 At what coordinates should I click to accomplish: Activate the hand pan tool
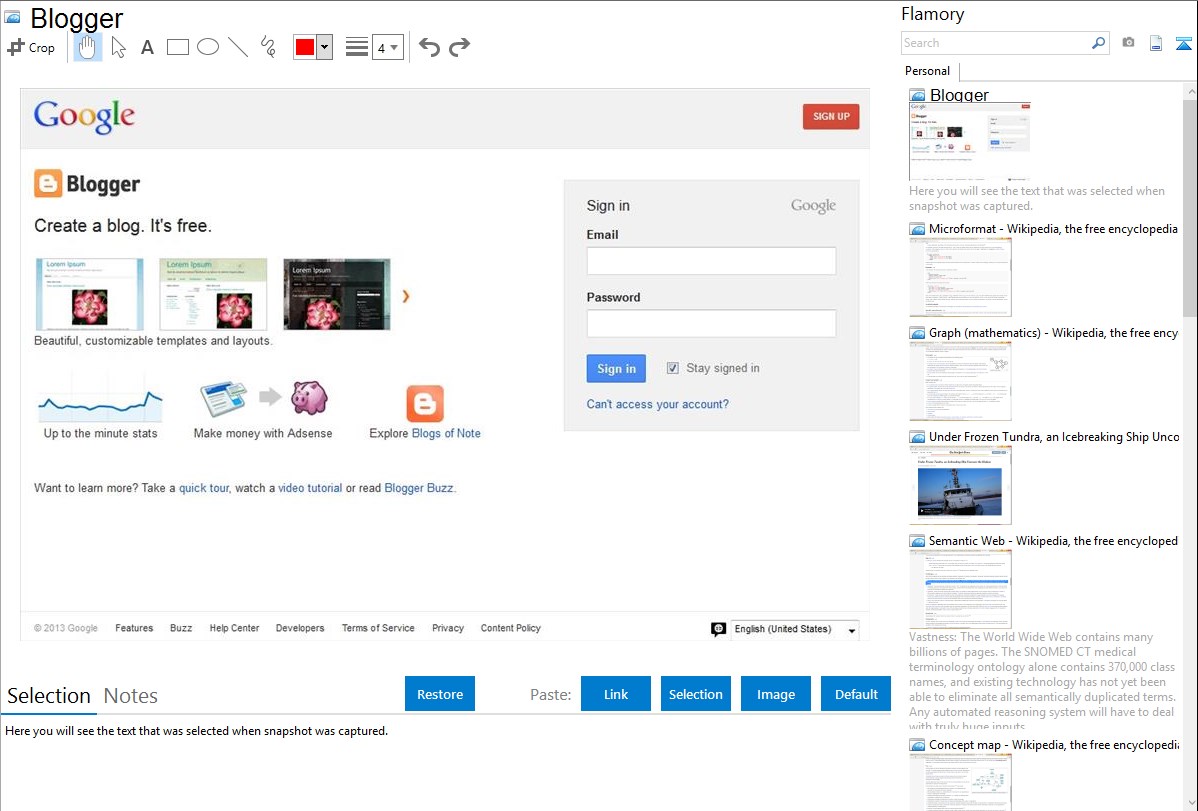click(88, 47)
